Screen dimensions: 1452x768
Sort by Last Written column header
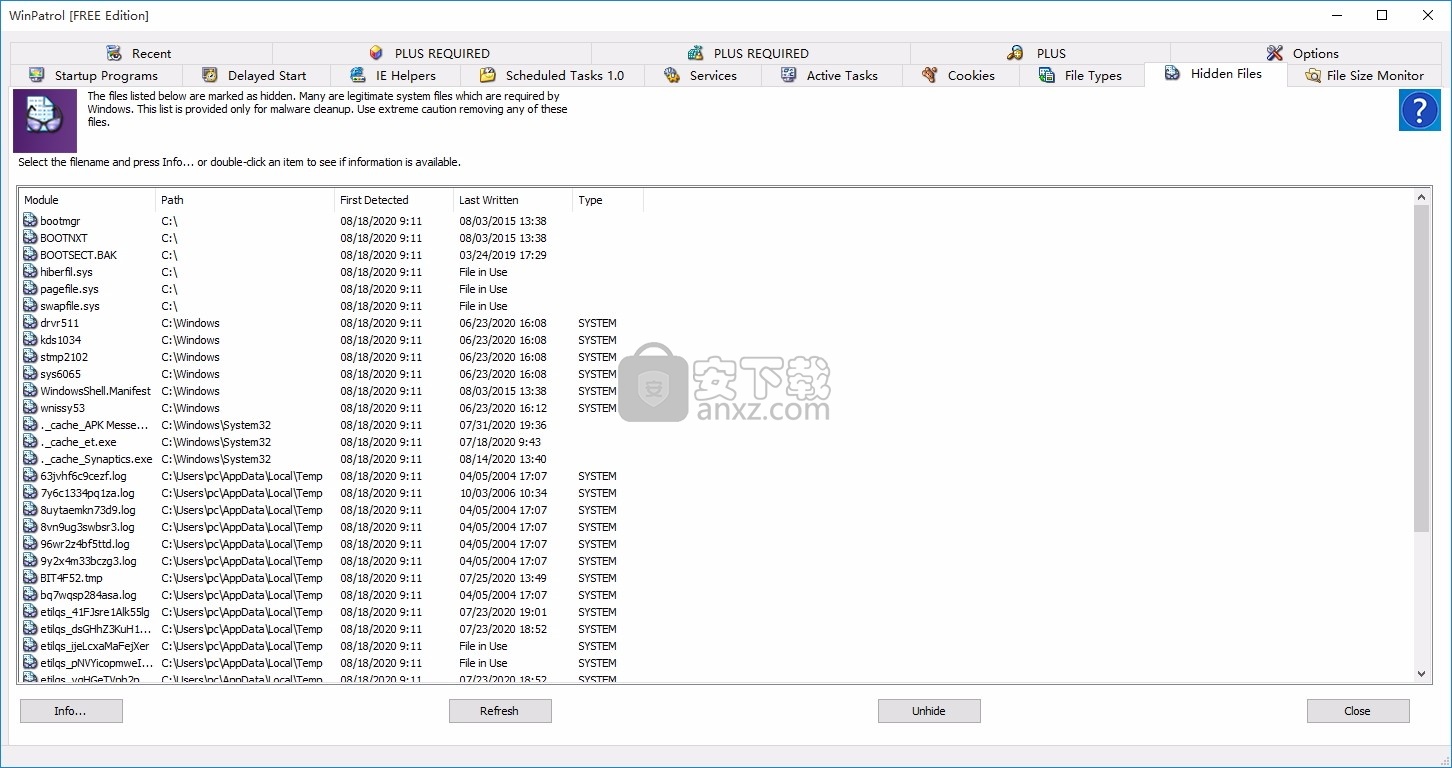513,200
